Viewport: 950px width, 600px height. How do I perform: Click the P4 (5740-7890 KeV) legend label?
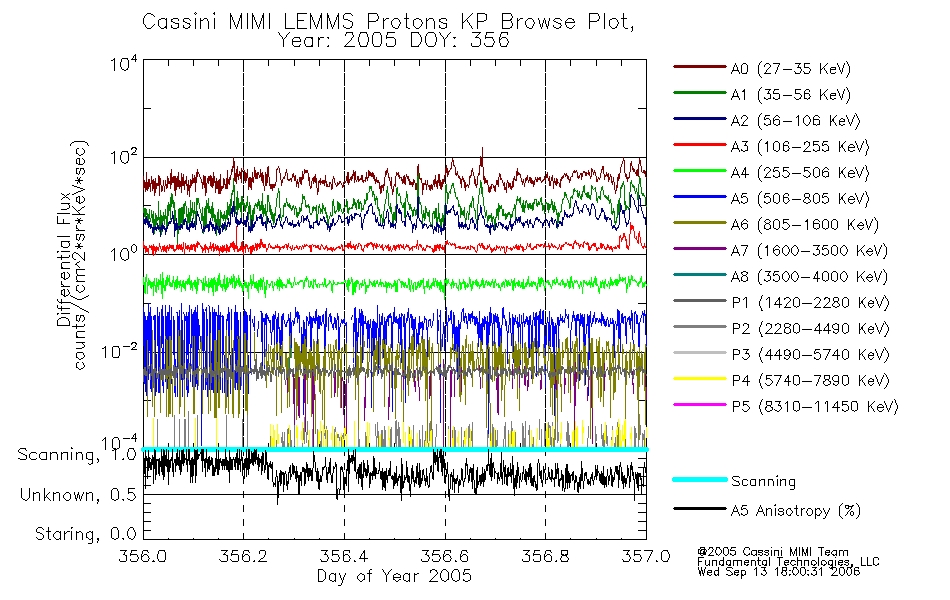(x=810, y=381)
